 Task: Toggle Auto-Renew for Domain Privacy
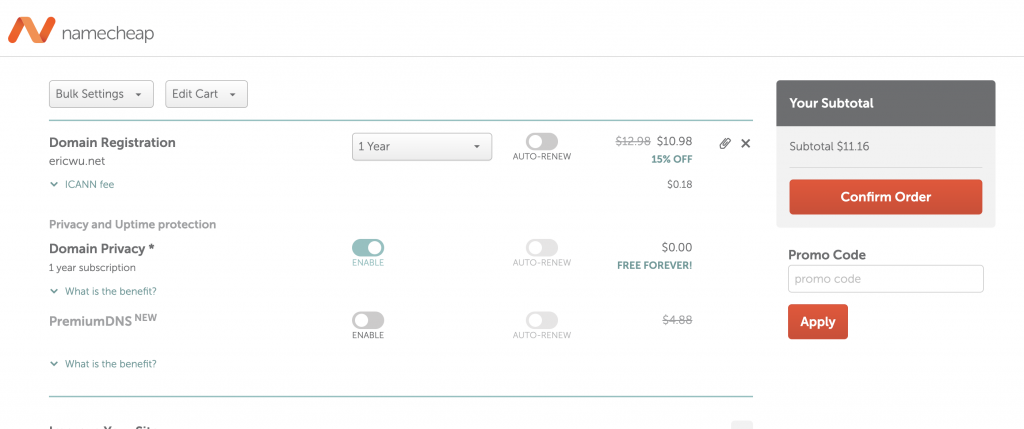[x=542, y=247]
